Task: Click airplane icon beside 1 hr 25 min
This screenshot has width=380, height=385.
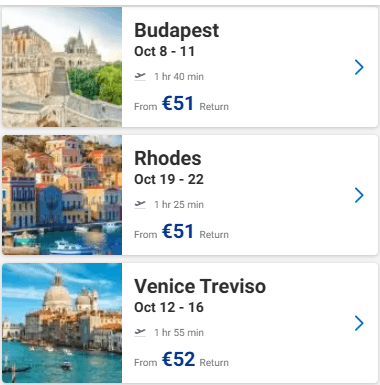Action: (x=140, y=204)
